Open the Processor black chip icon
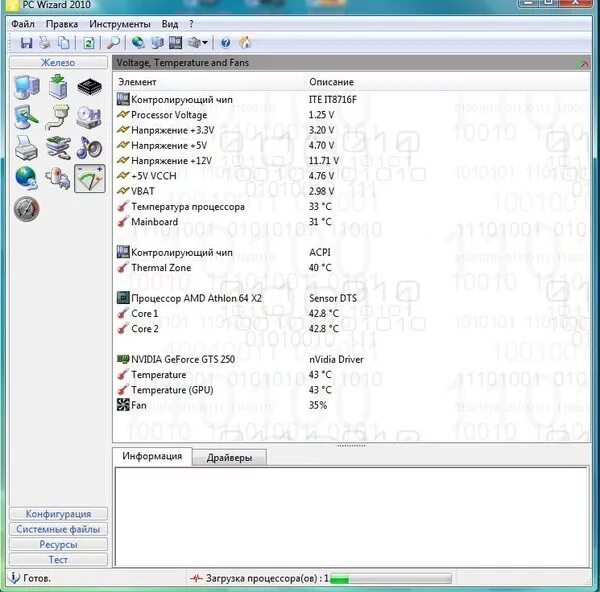Screen dimensions: 600x592 tap(89, 87)
